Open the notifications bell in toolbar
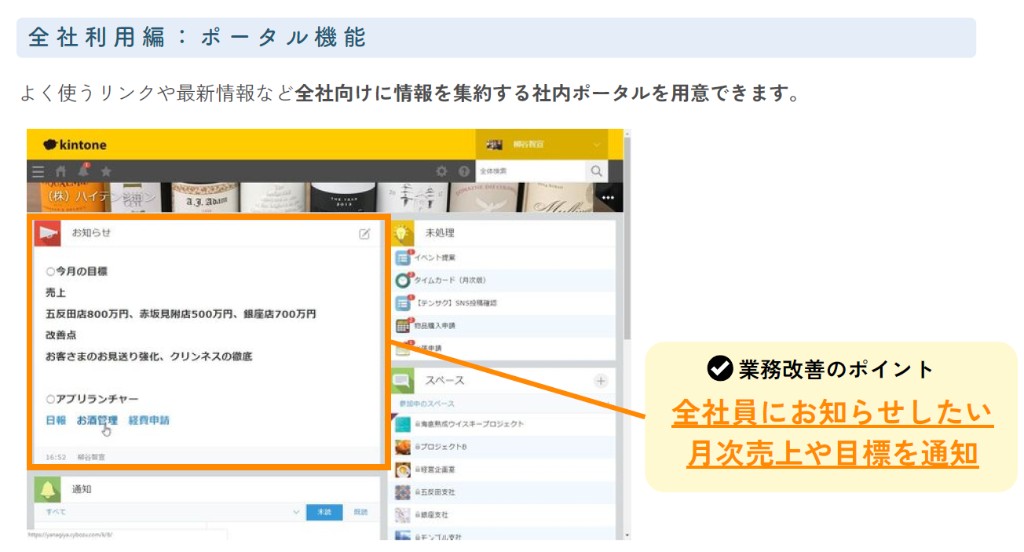The height and width of the screenshot is (552, 1024). (83, 171)
